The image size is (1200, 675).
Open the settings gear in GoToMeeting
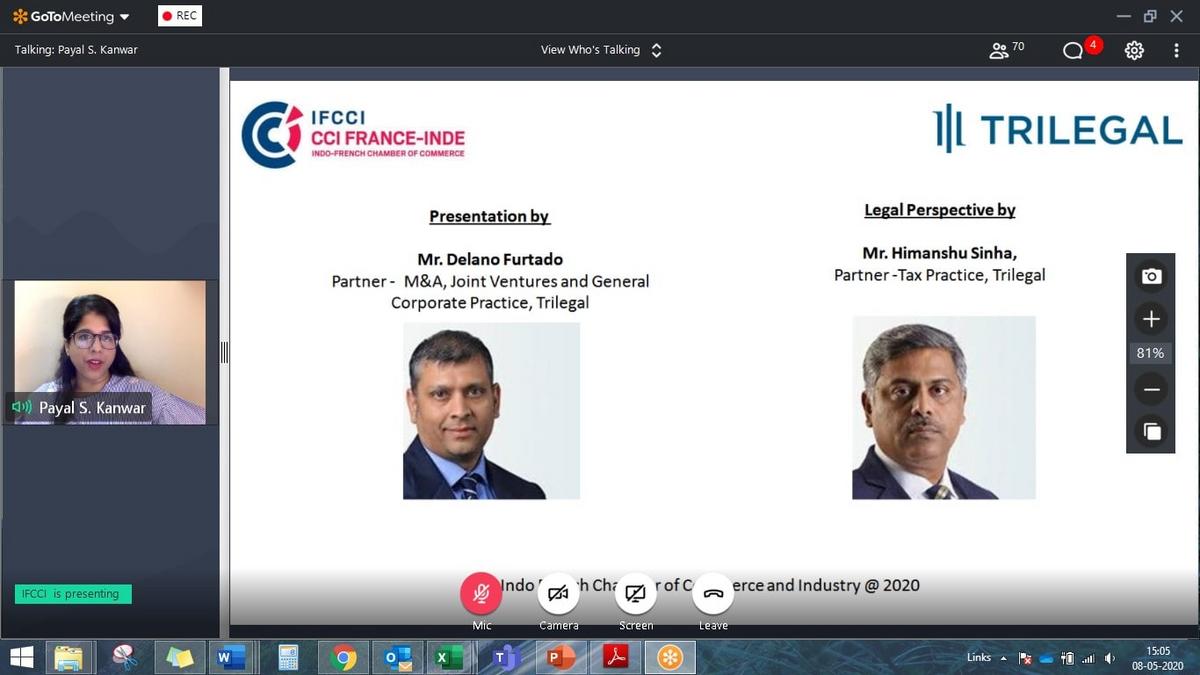click(x=1134, y=50)
